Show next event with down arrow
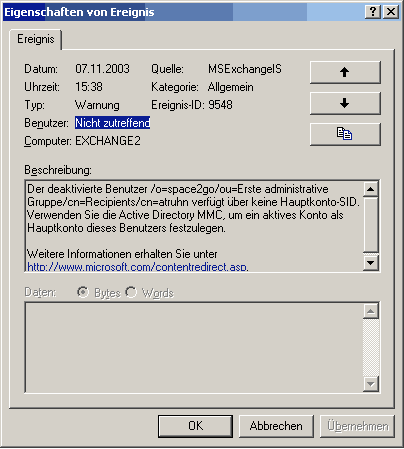404x449 pixels. coord(345,103)
